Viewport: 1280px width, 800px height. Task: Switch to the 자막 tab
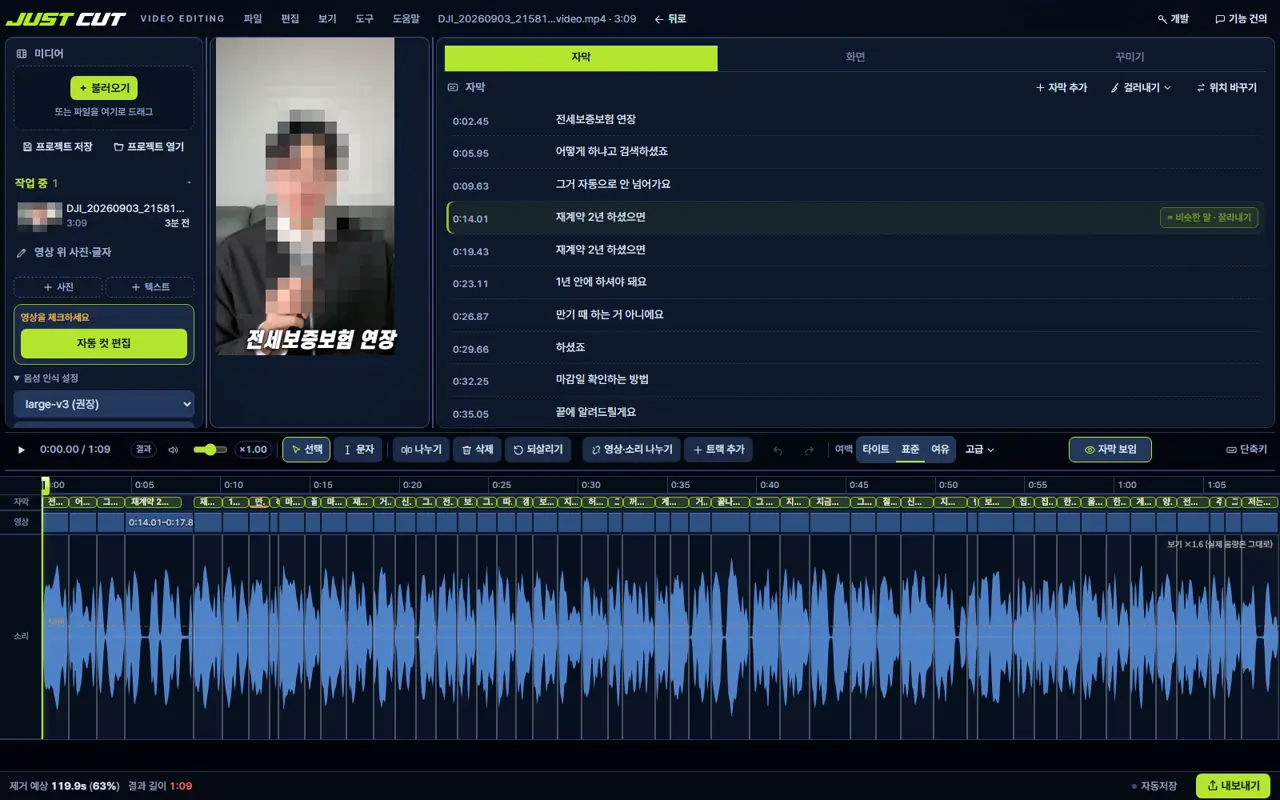coord(581,58)
